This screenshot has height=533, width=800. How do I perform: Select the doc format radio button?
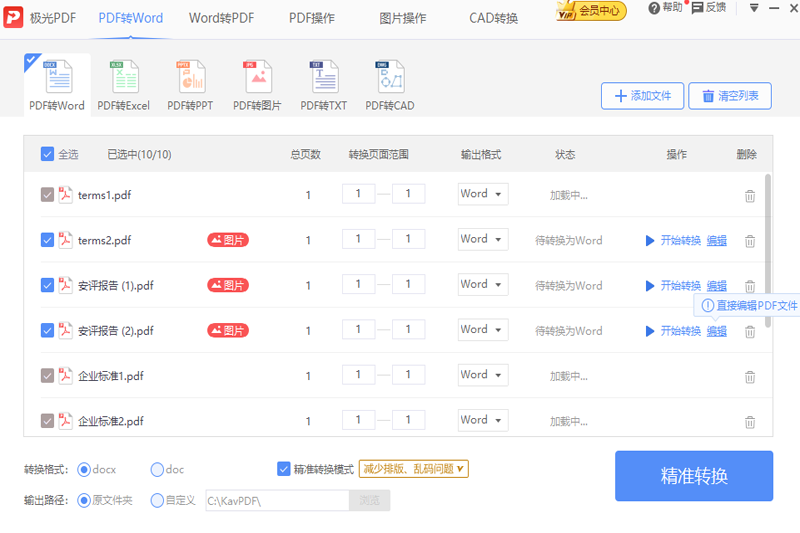[x=158, y=469]
